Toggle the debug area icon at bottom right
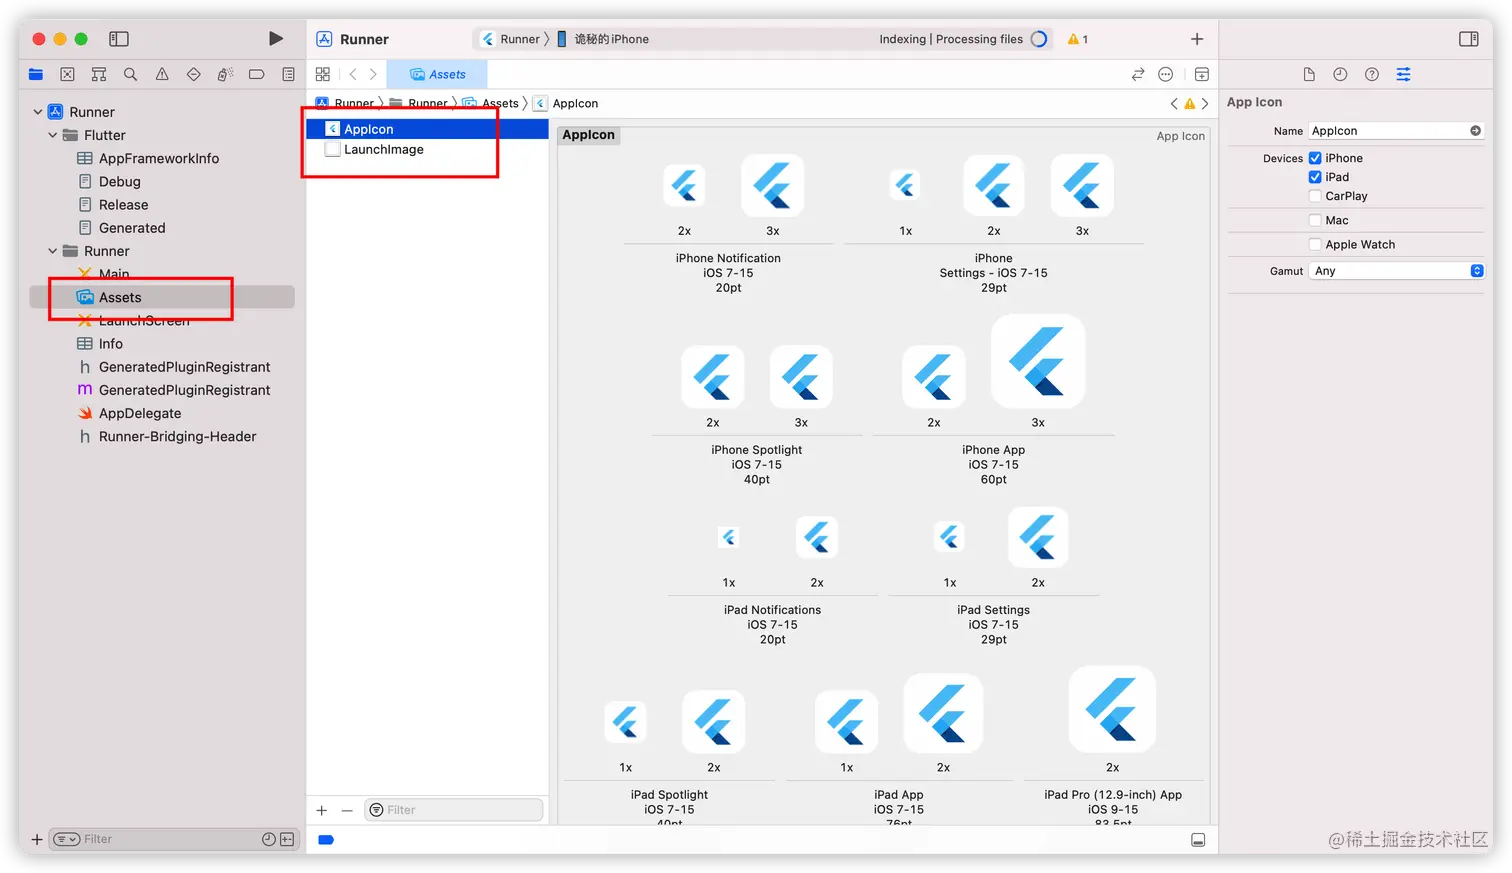This screenshot has width=1512, height=873. coord(1198,840)
